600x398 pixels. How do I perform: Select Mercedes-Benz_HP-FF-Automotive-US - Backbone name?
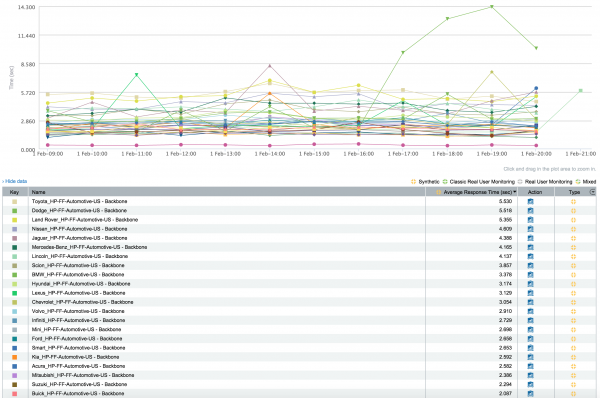click(90, 247)
